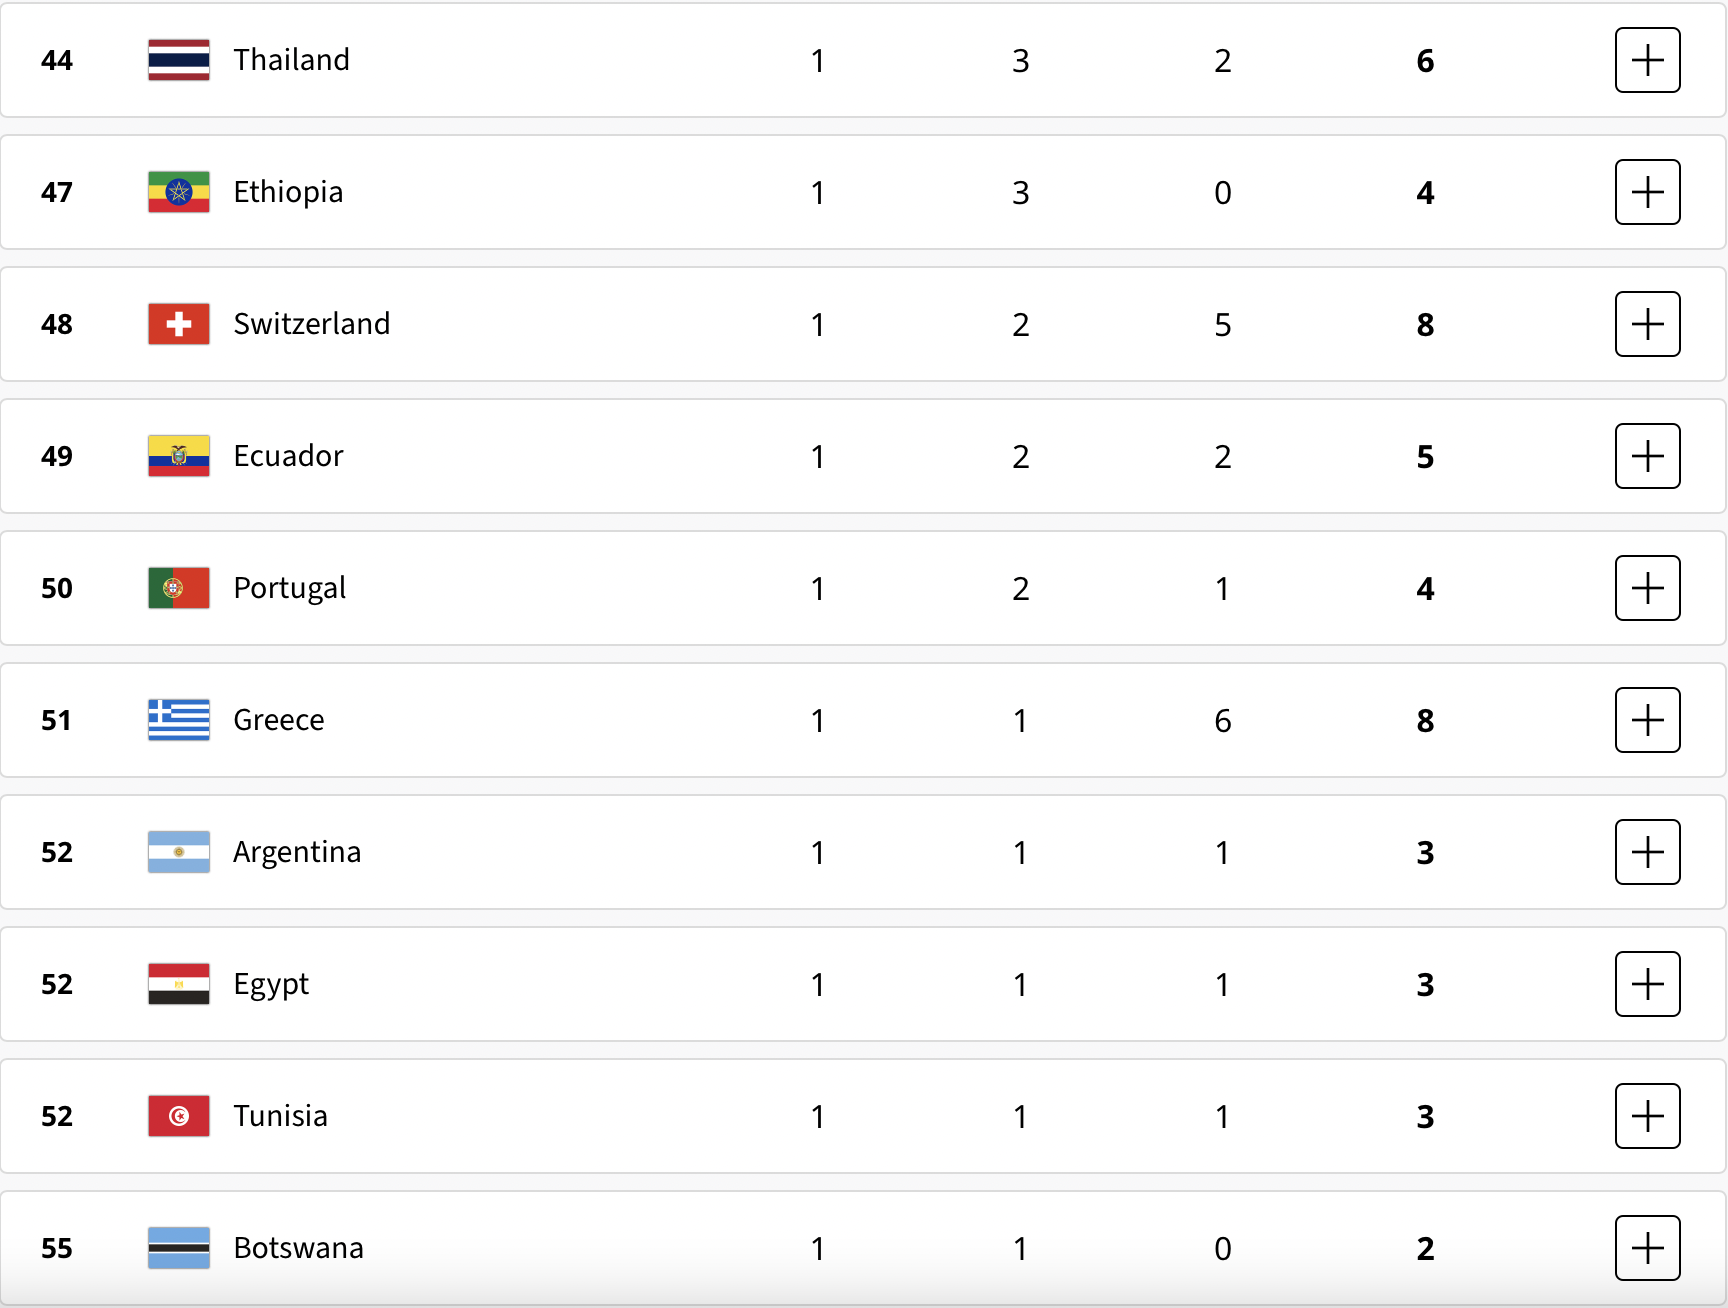Open Switzerland's plus expander
1728x1308 pixels.
[1647, 324]
